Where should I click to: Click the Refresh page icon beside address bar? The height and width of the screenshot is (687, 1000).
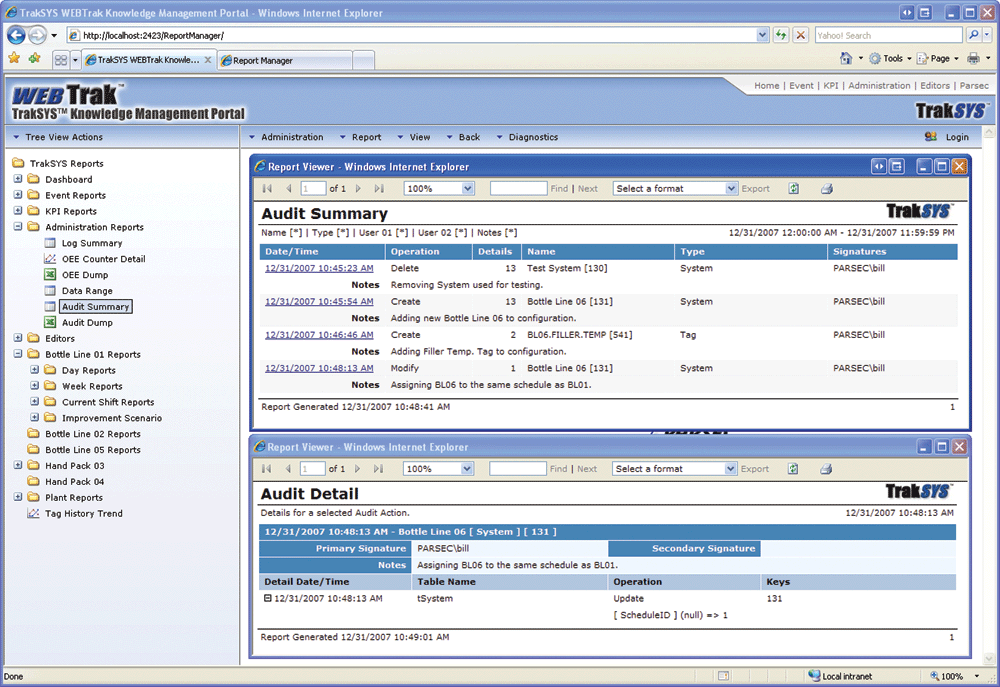(781, 35)
